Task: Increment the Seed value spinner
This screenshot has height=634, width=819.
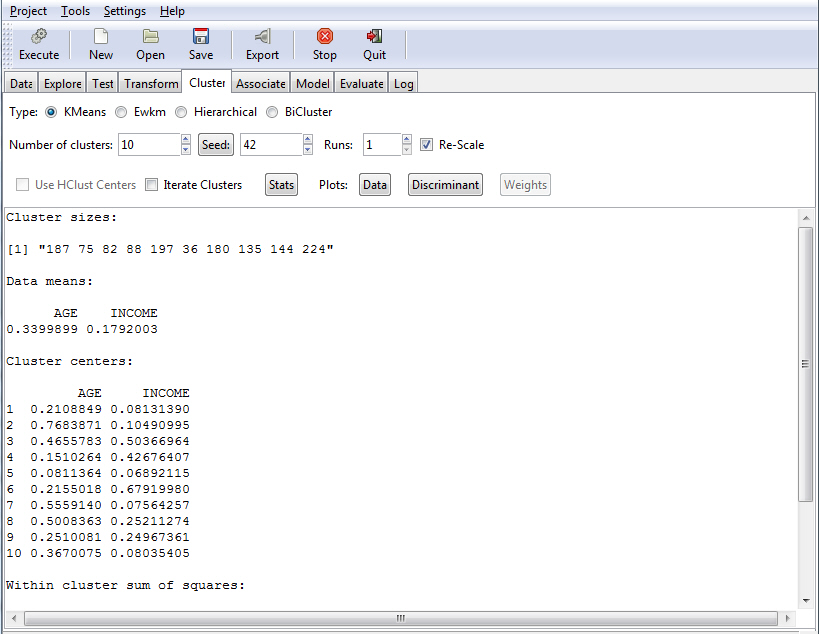Action: (308, 139)
